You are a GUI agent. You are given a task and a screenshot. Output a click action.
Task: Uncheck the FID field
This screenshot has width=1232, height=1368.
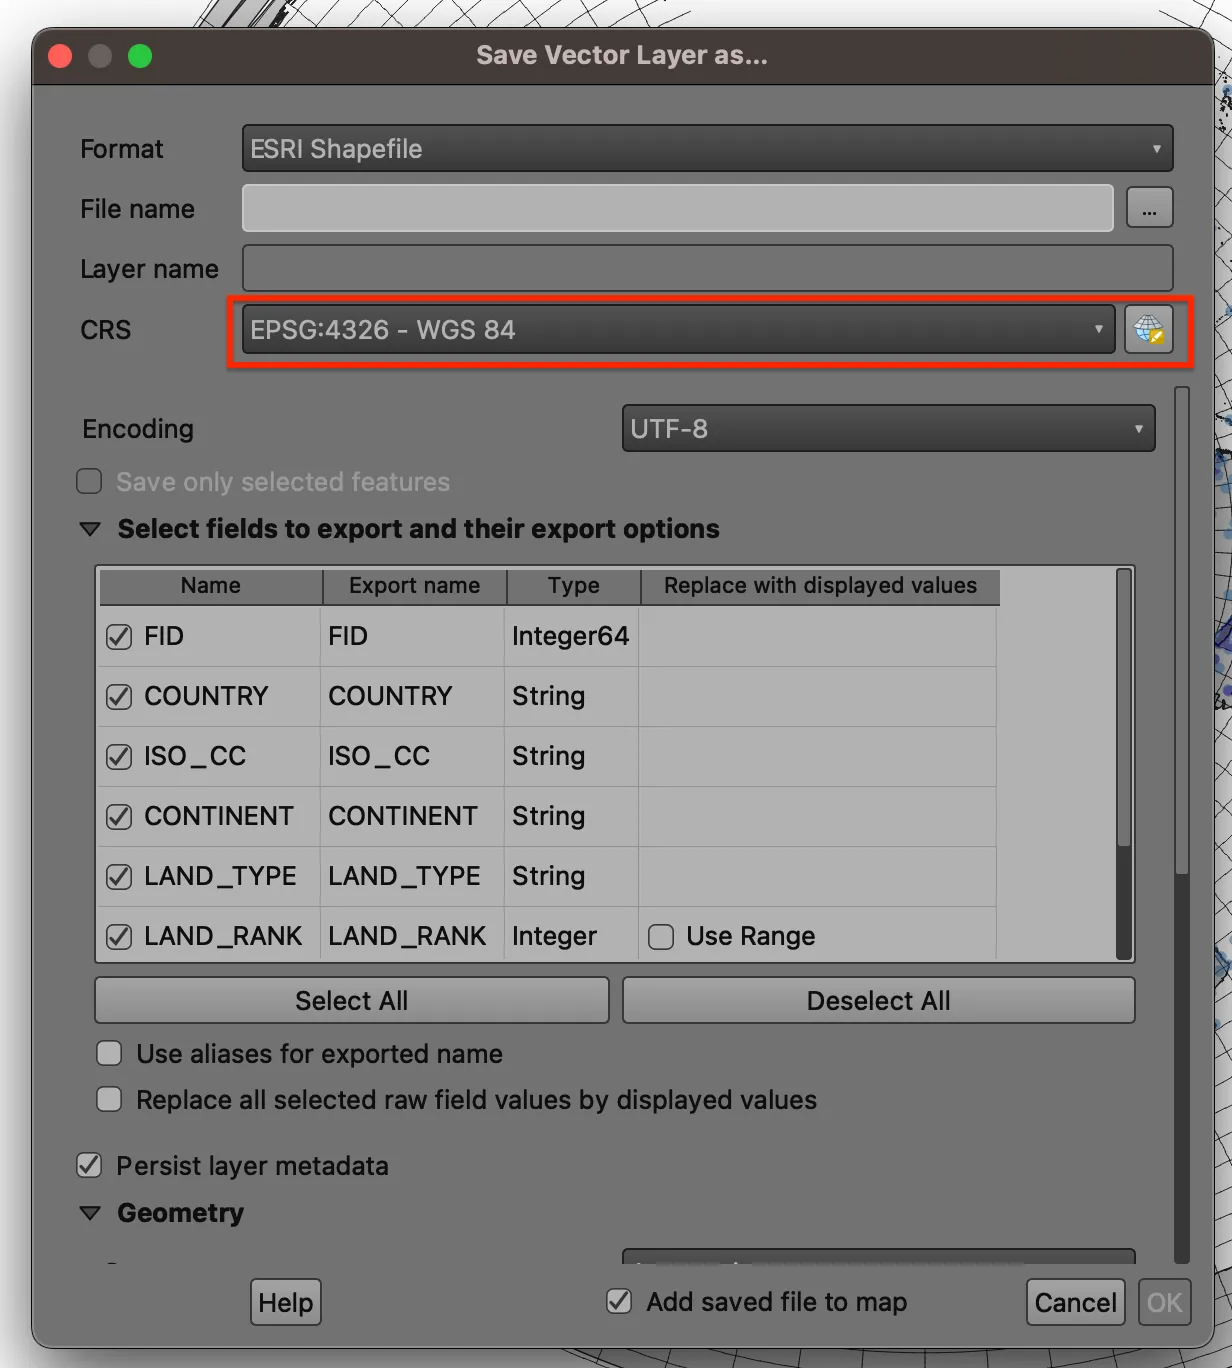pos(118,636)
